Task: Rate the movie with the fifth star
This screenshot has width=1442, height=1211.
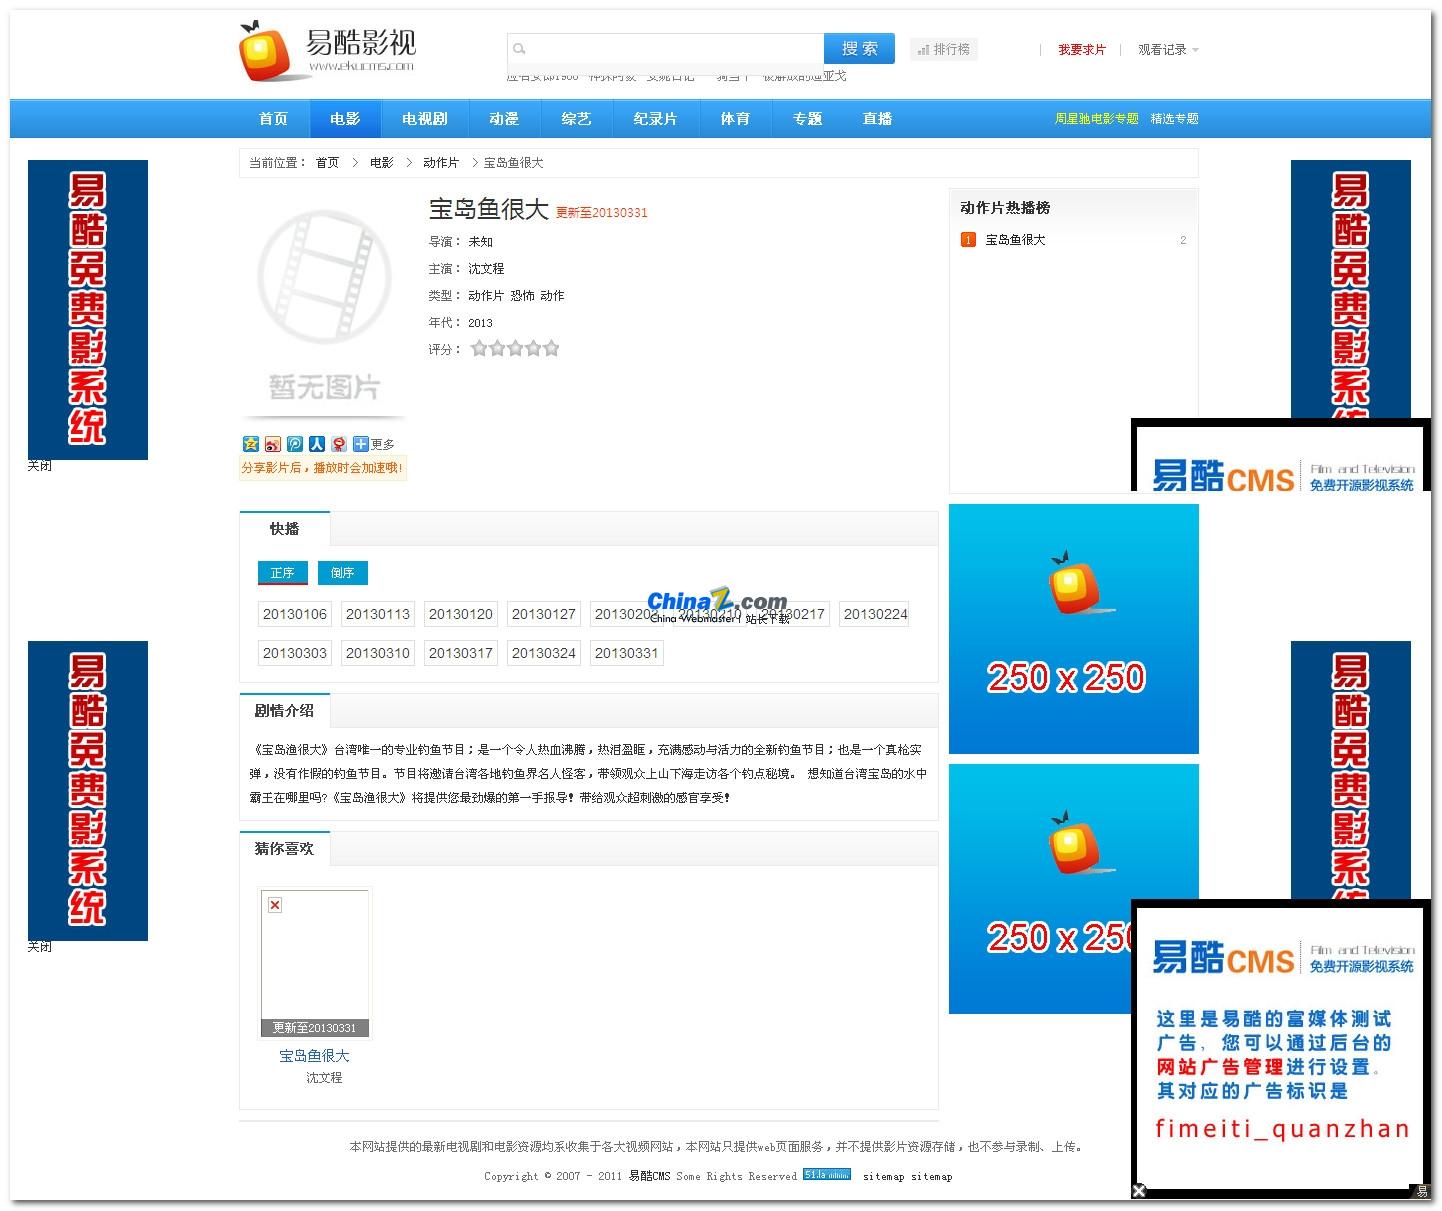Action: click(x=551, y=348)
